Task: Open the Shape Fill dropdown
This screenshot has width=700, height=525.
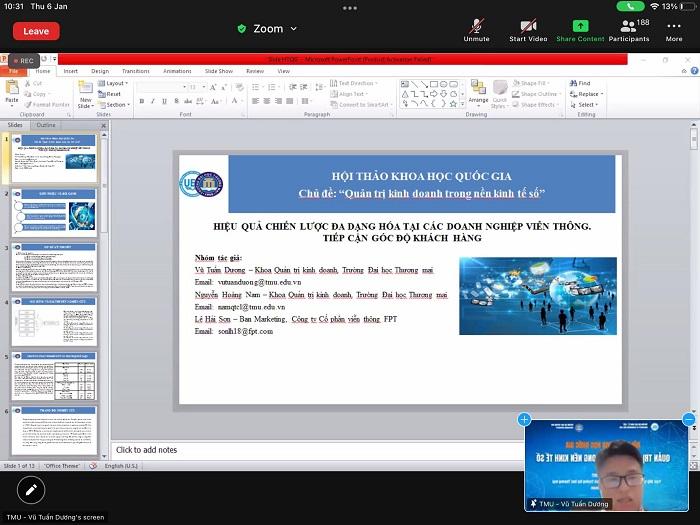Action: (538, 83)
